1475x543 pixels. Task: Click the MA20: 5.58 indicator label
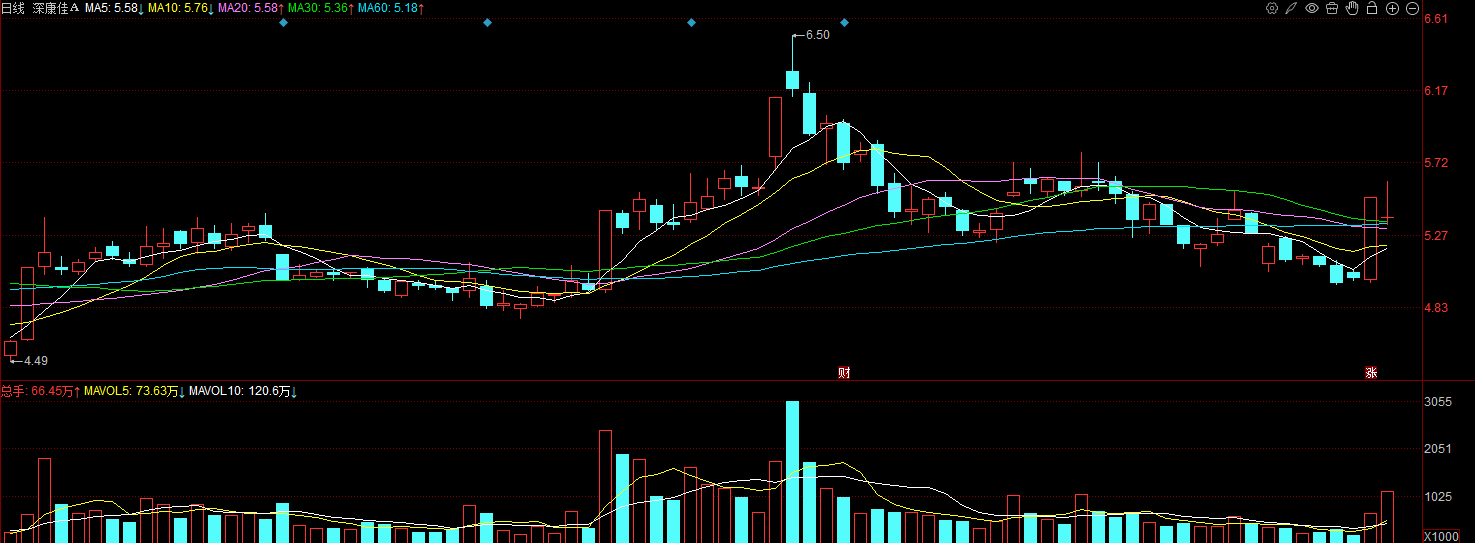click(x=251, y=8)
